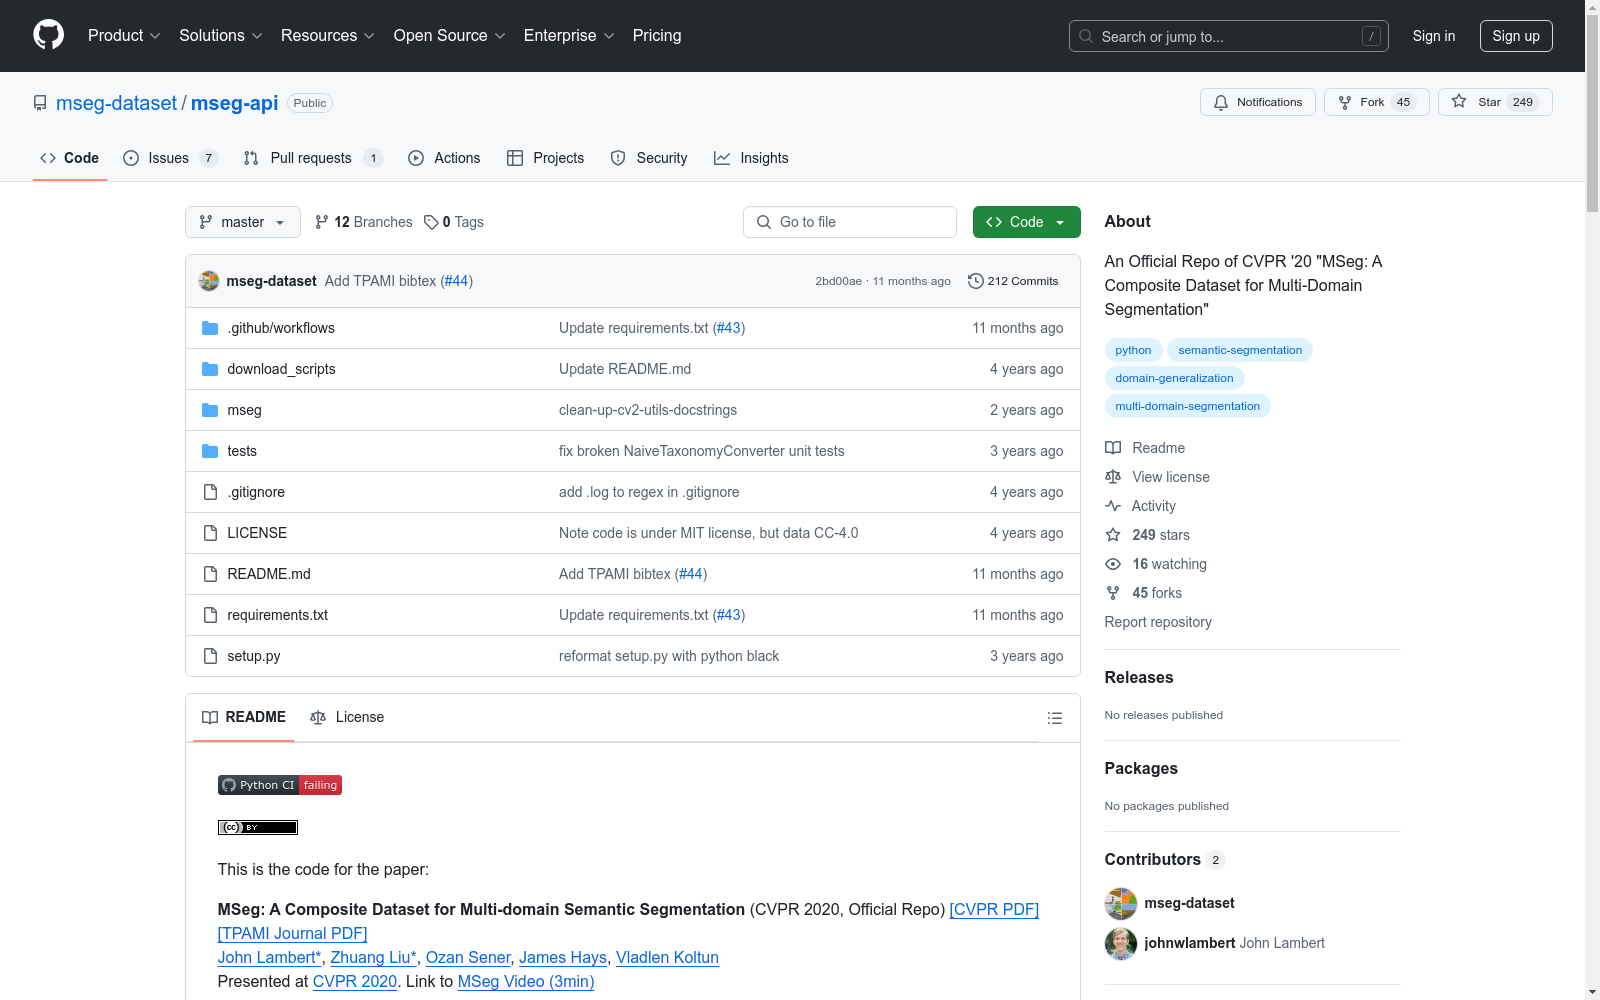
Task: Expand the Solutions menu
Action: (221, 35)
